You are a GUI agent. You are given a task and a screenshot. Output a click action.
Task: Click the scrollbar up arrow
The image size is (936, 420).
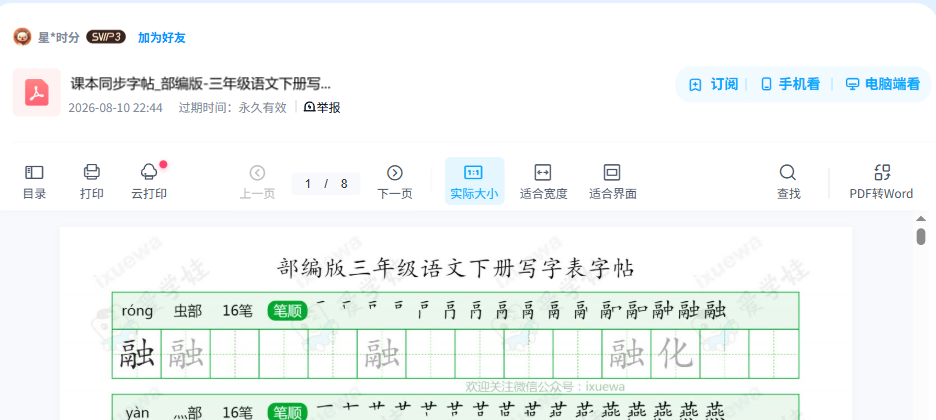click(921, 219)
